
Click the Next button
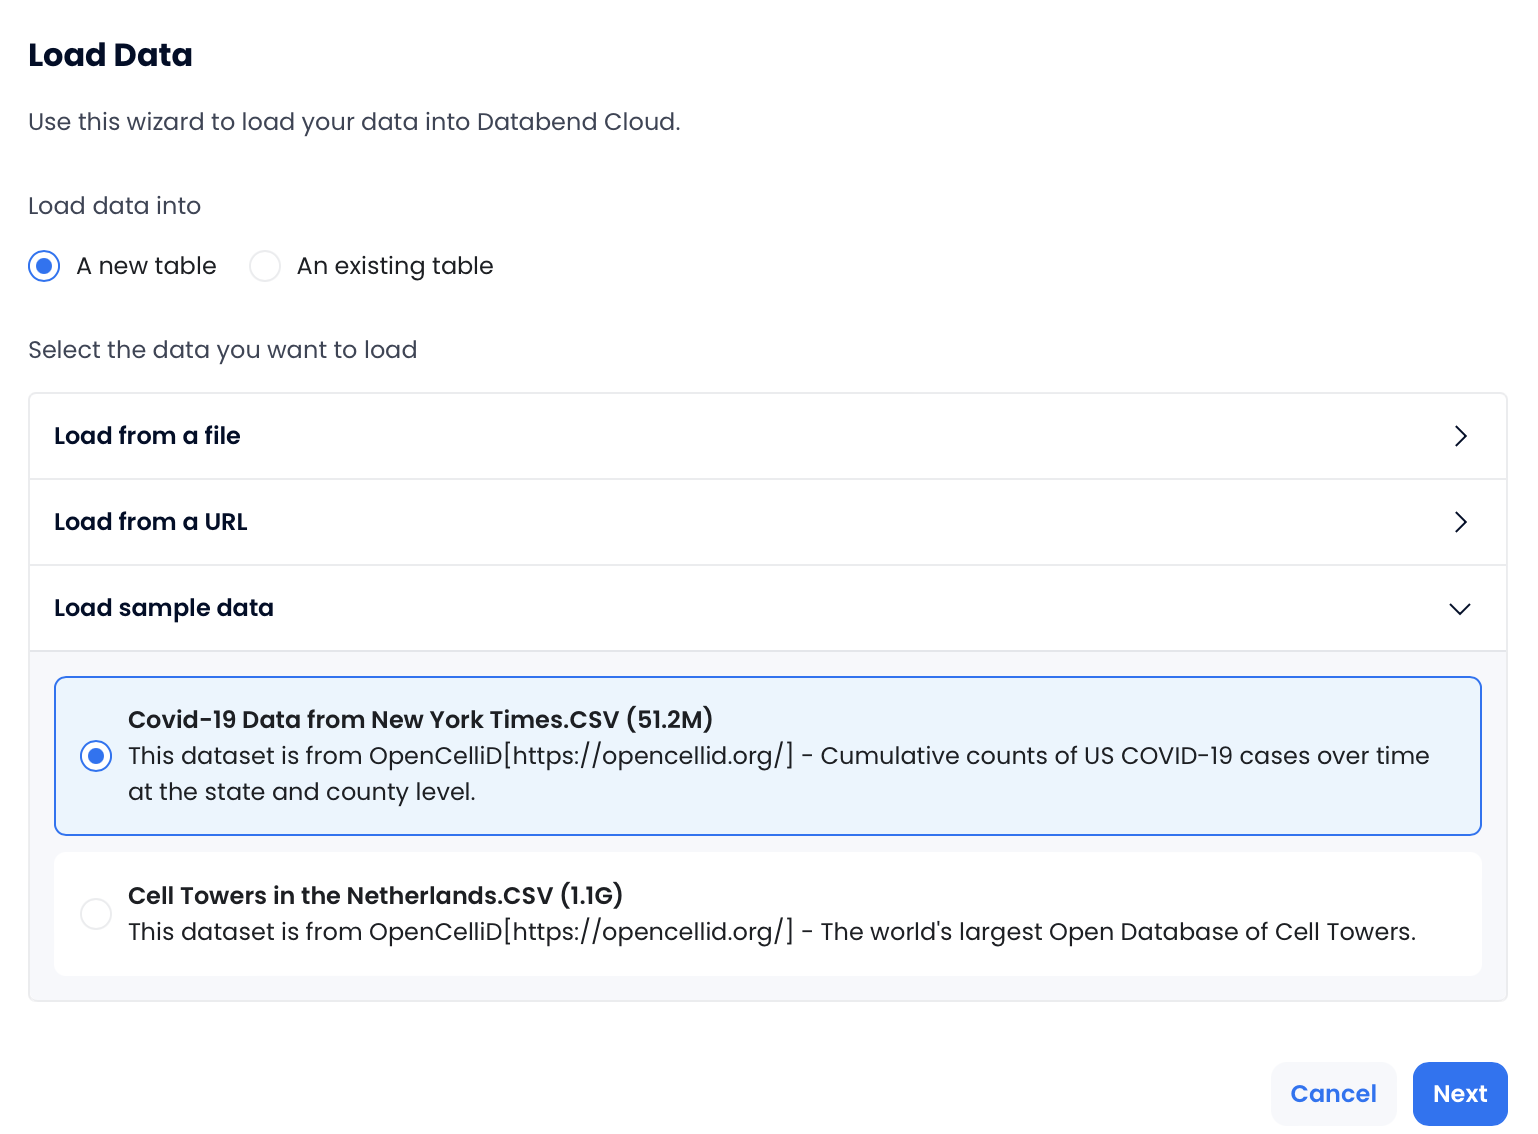click(x=1460, y=1094)
